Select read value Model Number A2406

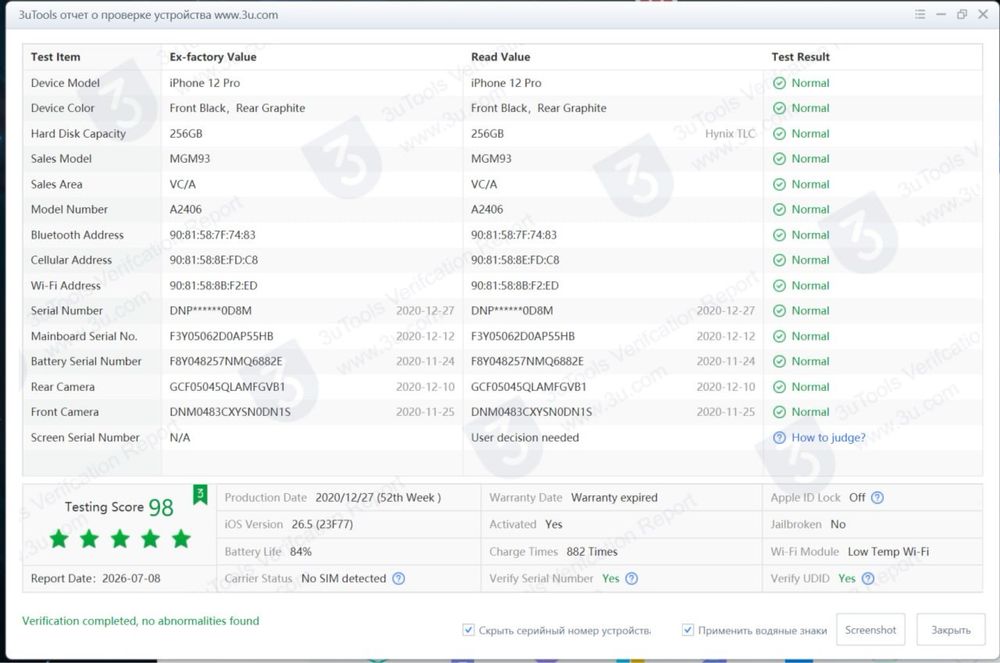487,209
